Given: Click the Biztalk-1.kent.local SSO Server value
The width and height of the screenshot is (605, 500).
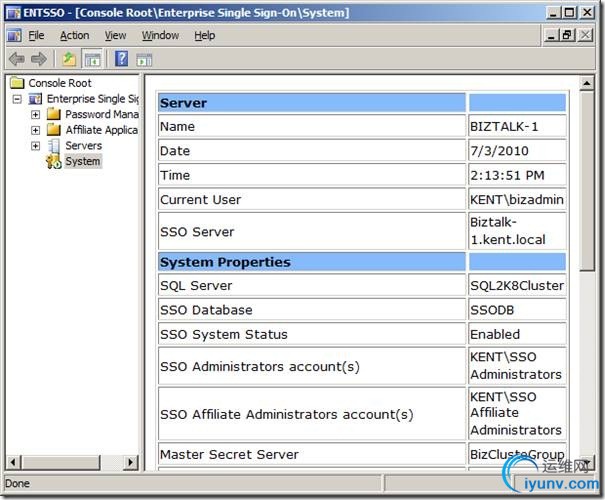Looking at the screenshot, I should tap(508, 231).
